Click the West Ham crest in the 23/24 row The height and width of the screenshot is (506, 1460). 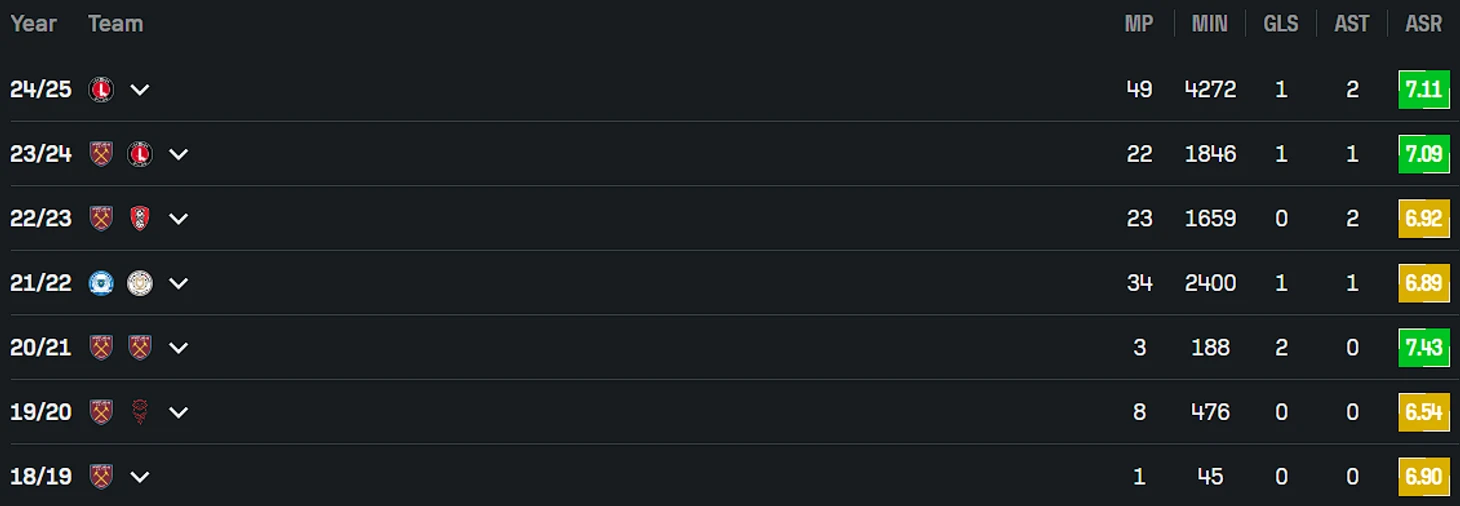click(x=101, y=154)
